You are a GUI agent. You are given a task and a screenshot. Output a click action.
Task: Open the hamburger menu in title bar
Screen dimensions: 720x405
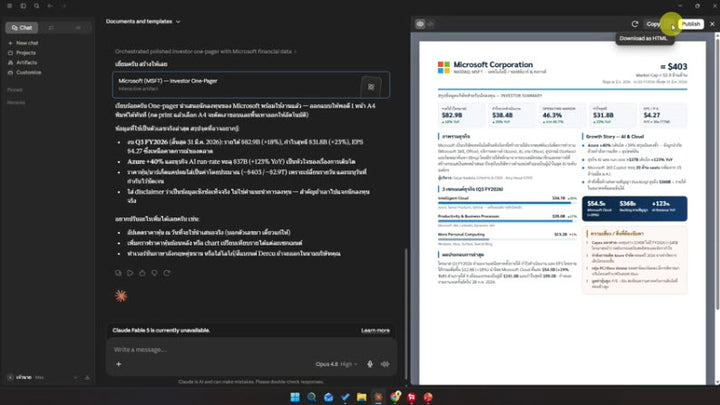click(9, 6)
